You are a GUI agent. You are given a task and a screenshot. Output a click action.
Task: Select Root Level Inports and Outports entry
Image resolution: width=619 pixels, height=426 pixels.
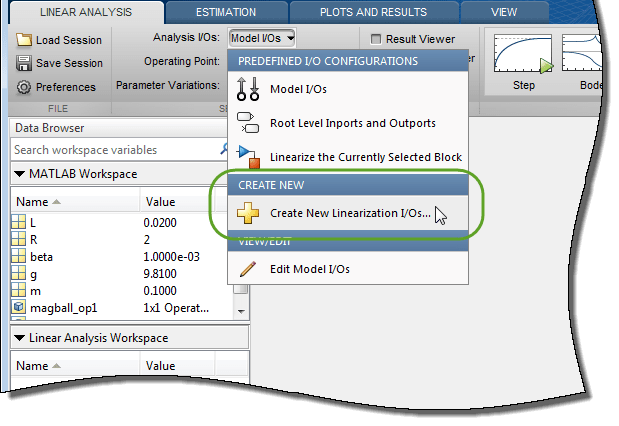(x=348, y=123)
